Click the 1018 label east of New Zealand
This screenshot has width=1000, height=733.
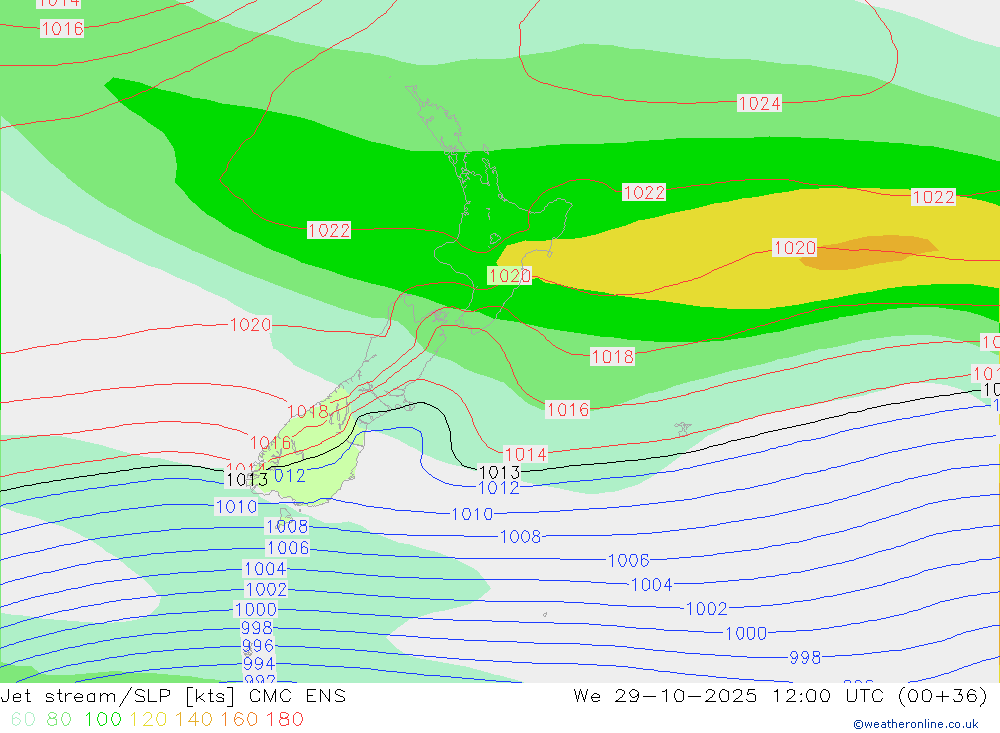pyautogui.click(x=613, y=356)
